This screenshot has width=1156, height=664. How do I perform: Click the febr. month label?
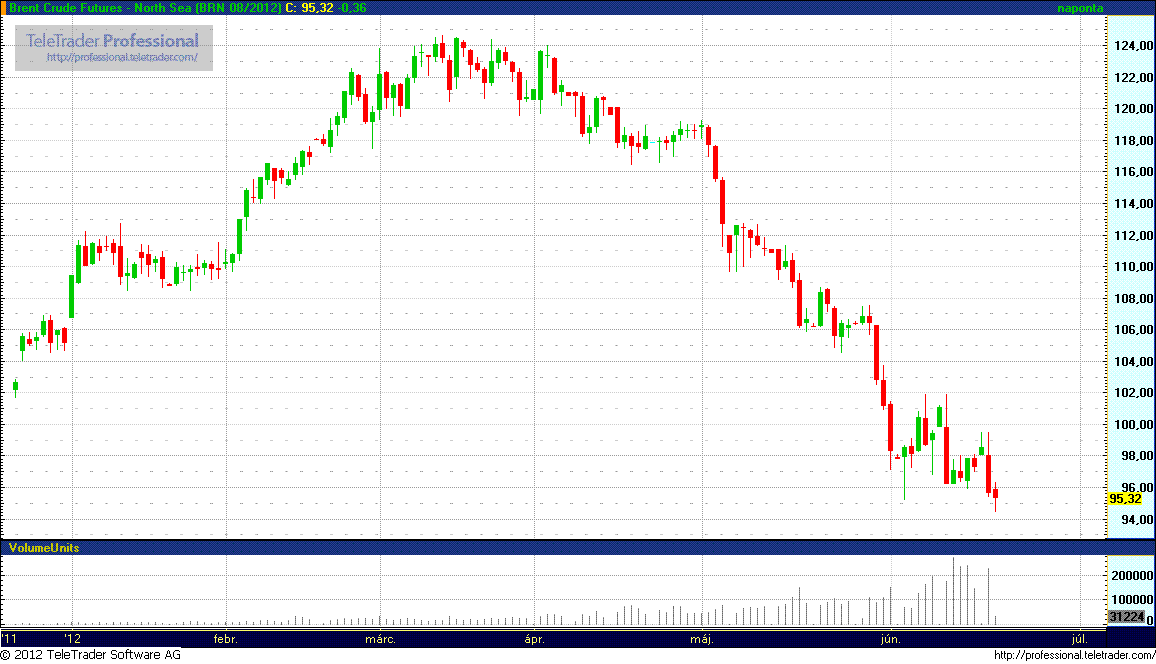(x=226, y=639)
